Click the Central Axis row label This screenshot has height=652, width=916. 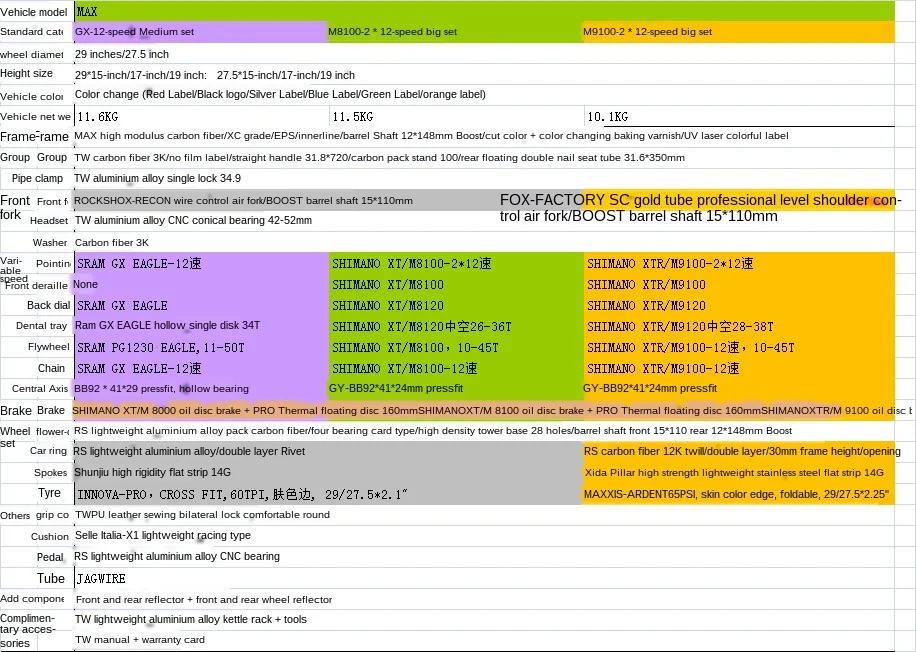40,389
